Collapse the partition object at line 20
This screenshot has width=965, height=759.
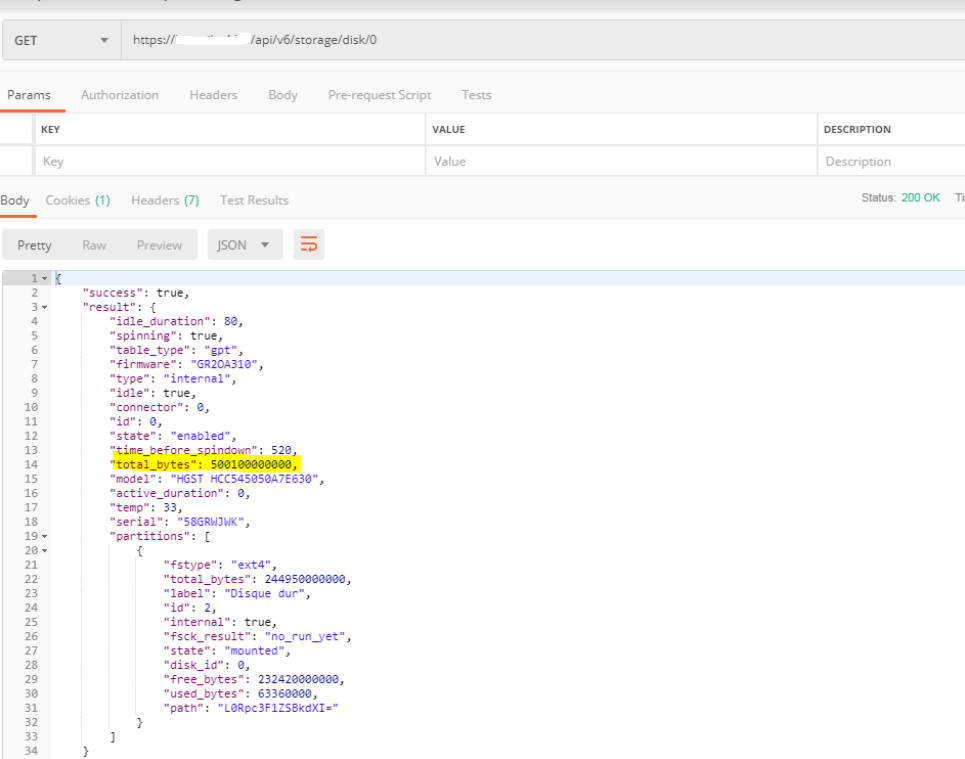click(x=45, y=550)
